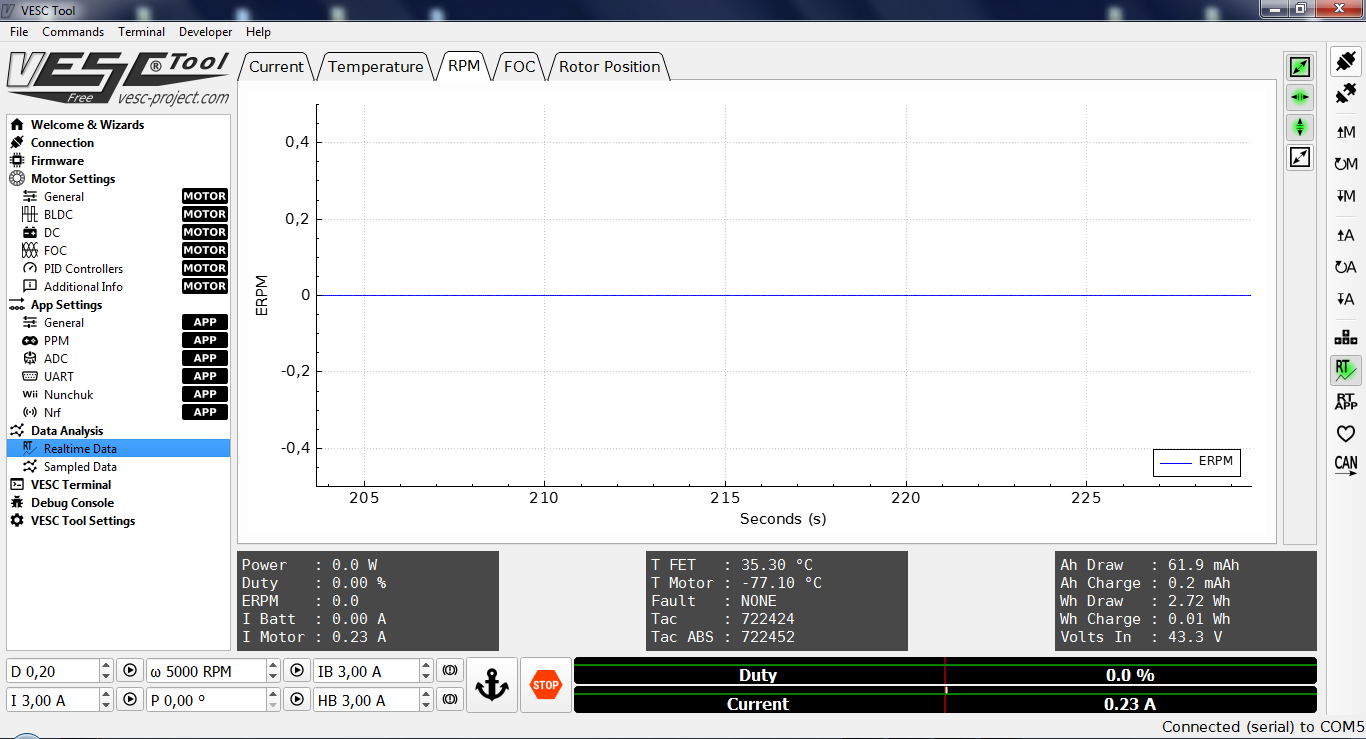This screenshot has width=1366, height=739.
Task: Toggle the vertical autoscale plot button
Action: point(1299,127)
